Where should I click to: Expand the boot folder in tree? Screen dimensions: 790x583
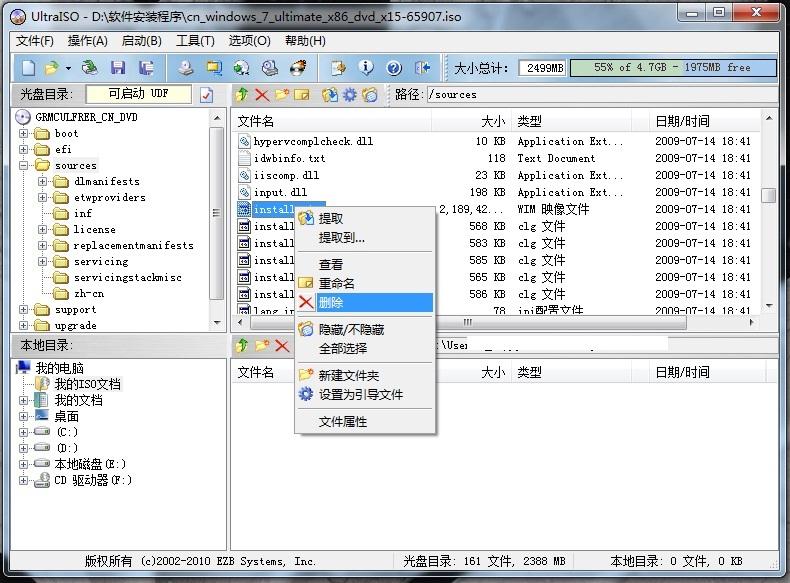[24, 134]
